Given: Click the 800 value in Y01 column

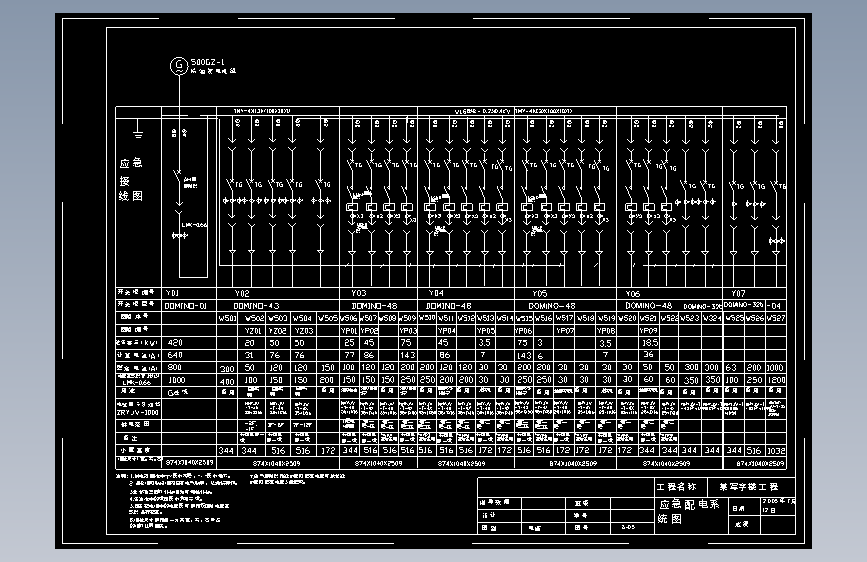Looking at the screenshot, I should coord(175,367).
